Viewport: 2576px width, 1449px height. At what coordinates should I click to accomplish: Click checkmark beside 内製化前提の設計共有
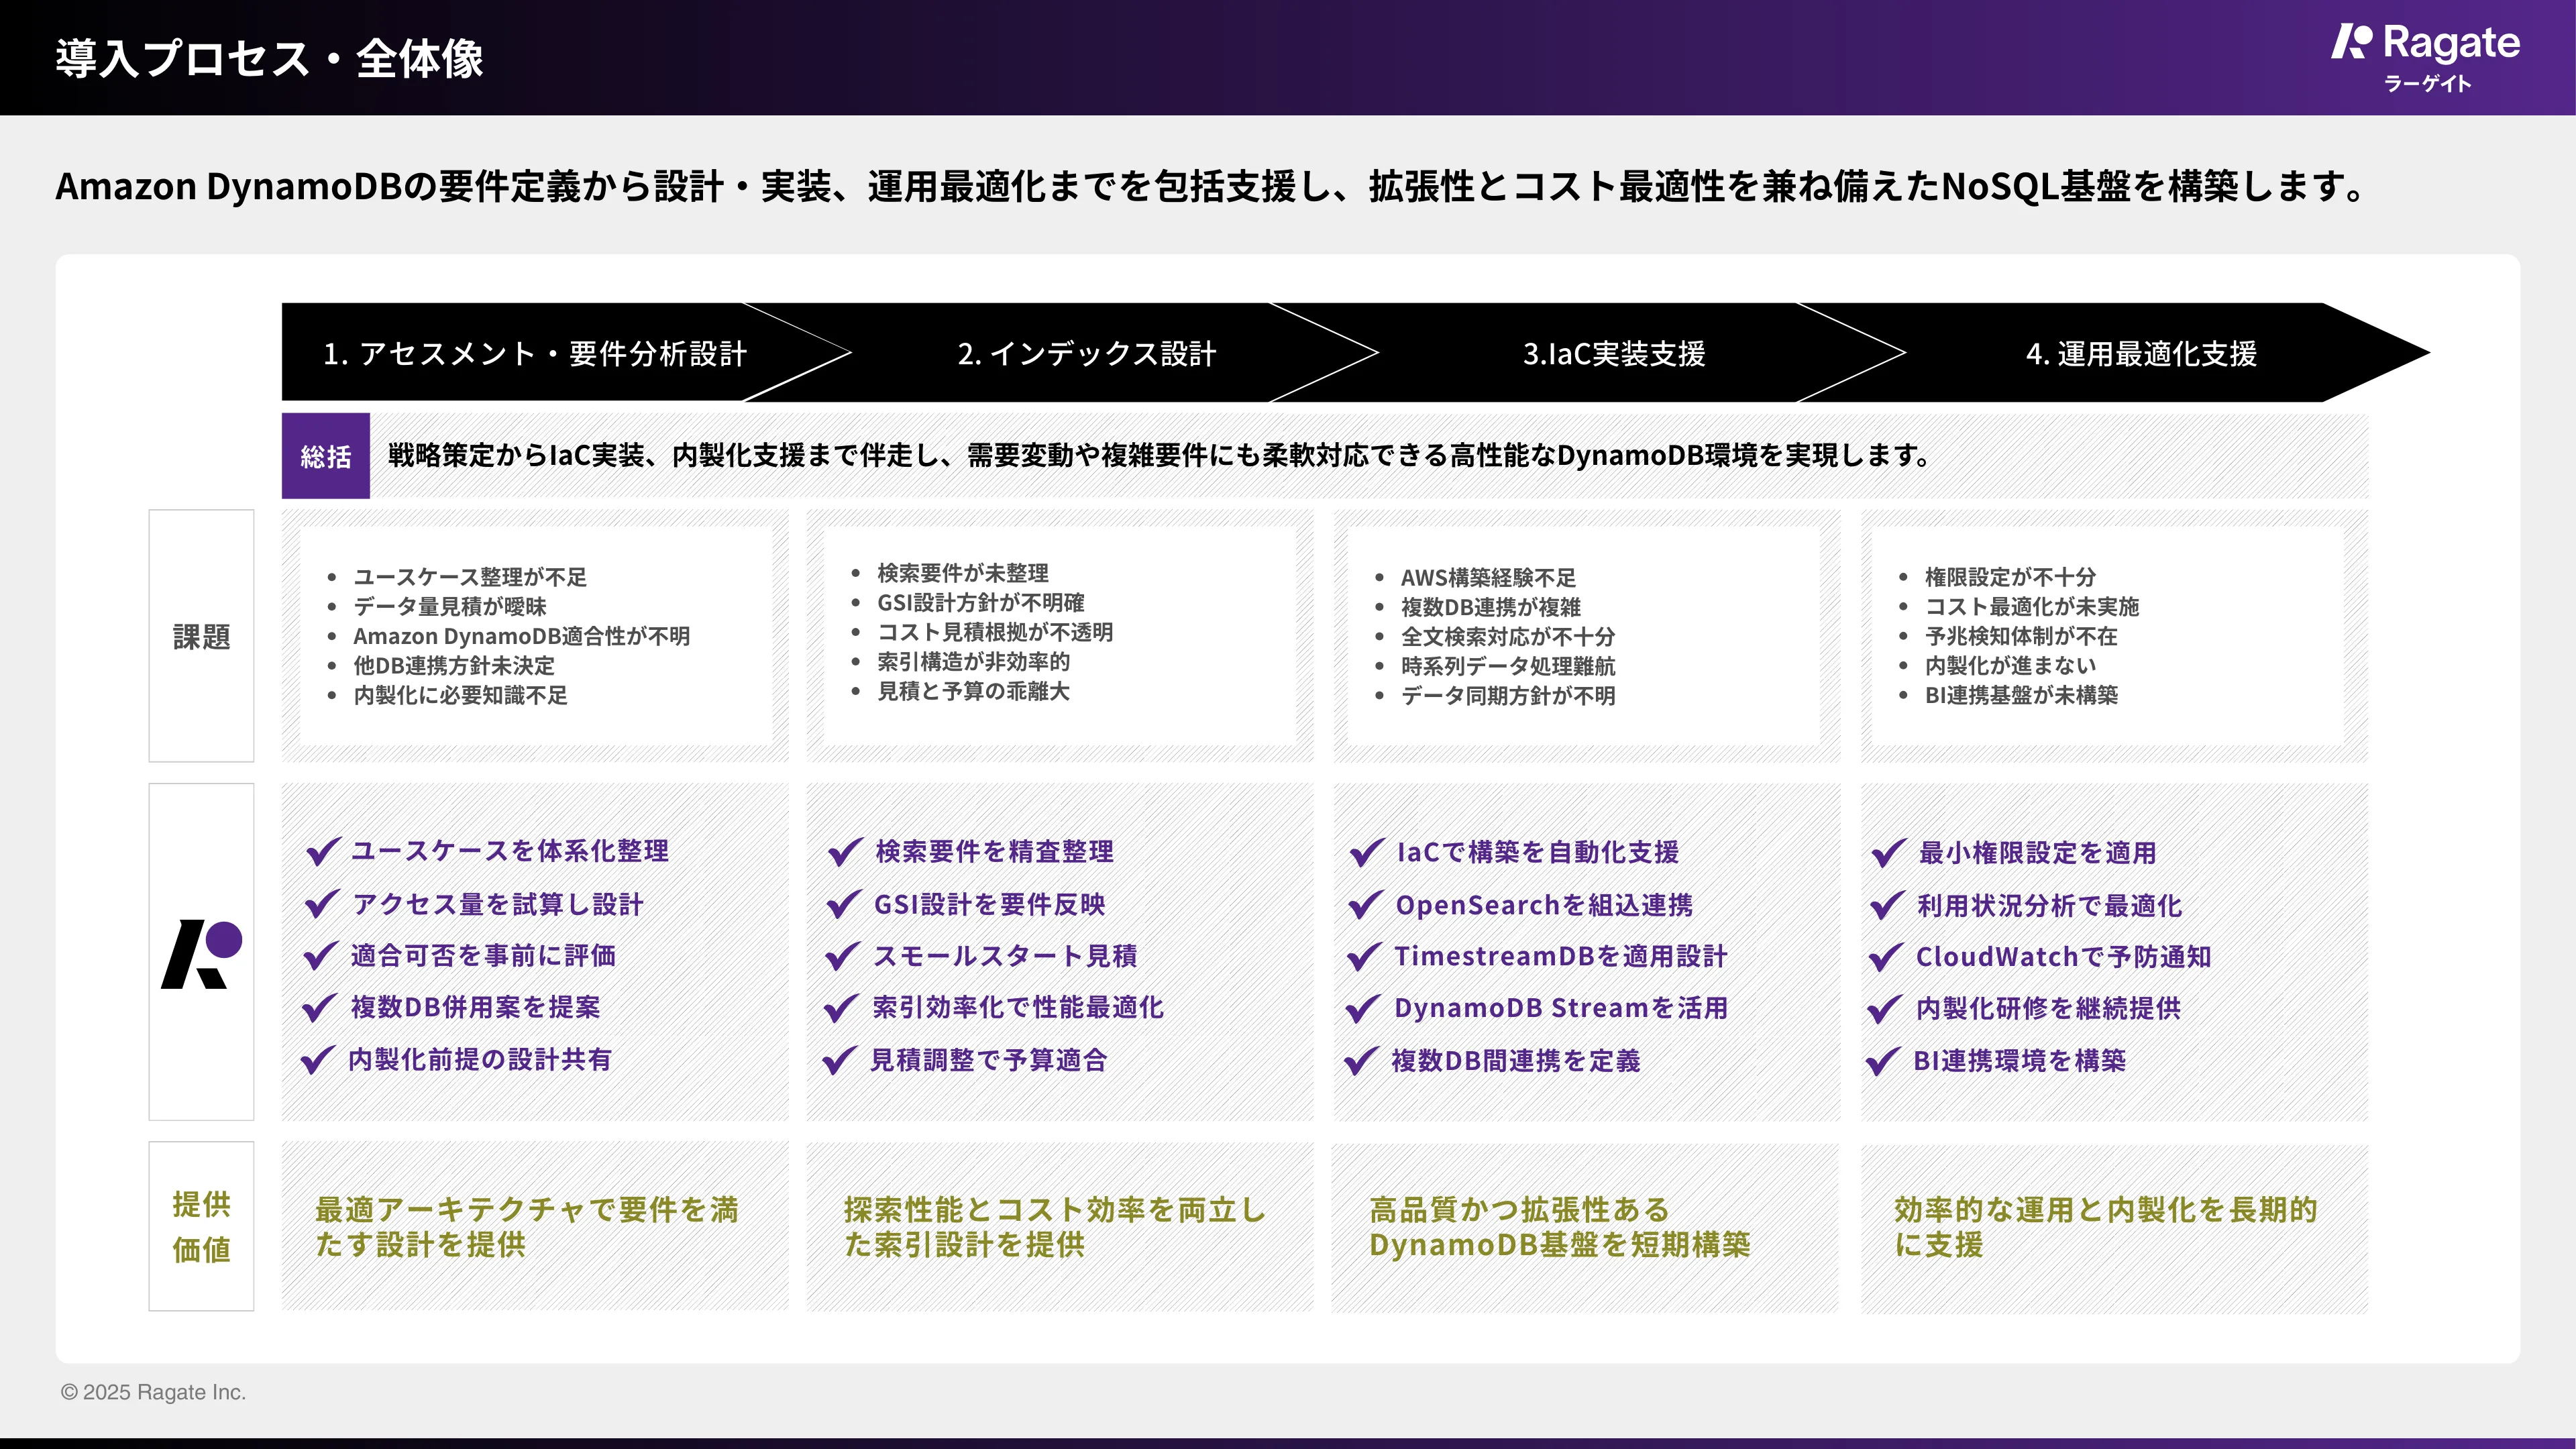(318, 1060)
